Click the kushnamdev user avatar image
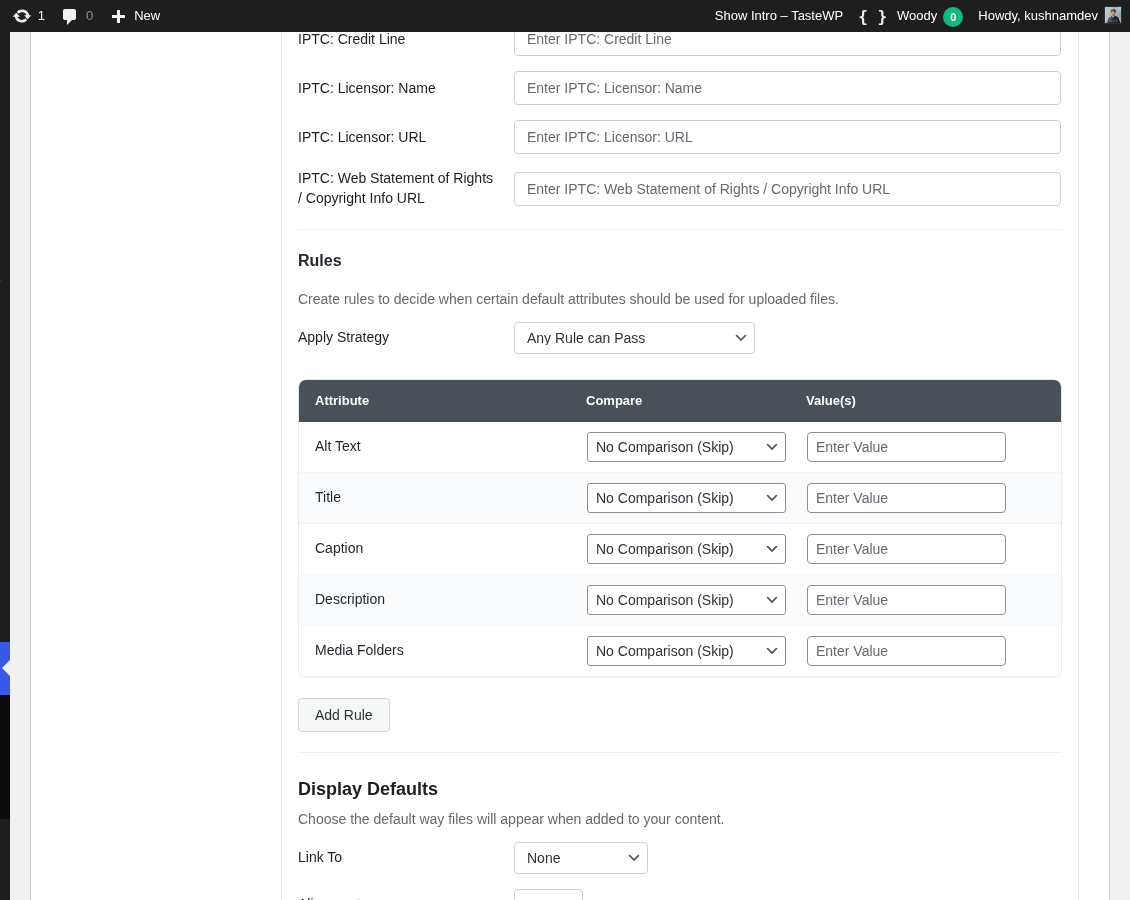Image resolution: width=1130 pixels, height=900 pixels. point(1112,15)
